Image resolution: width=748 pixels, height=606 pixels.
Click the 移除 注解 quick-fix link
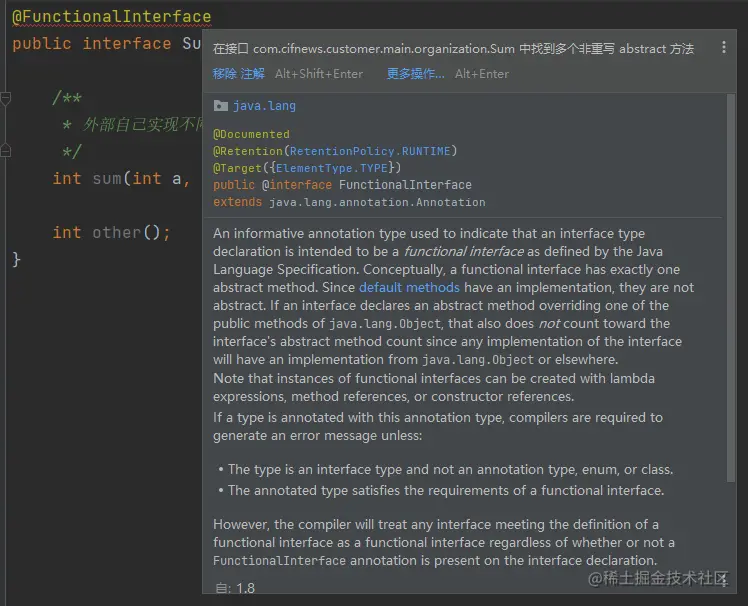(239, 74)
